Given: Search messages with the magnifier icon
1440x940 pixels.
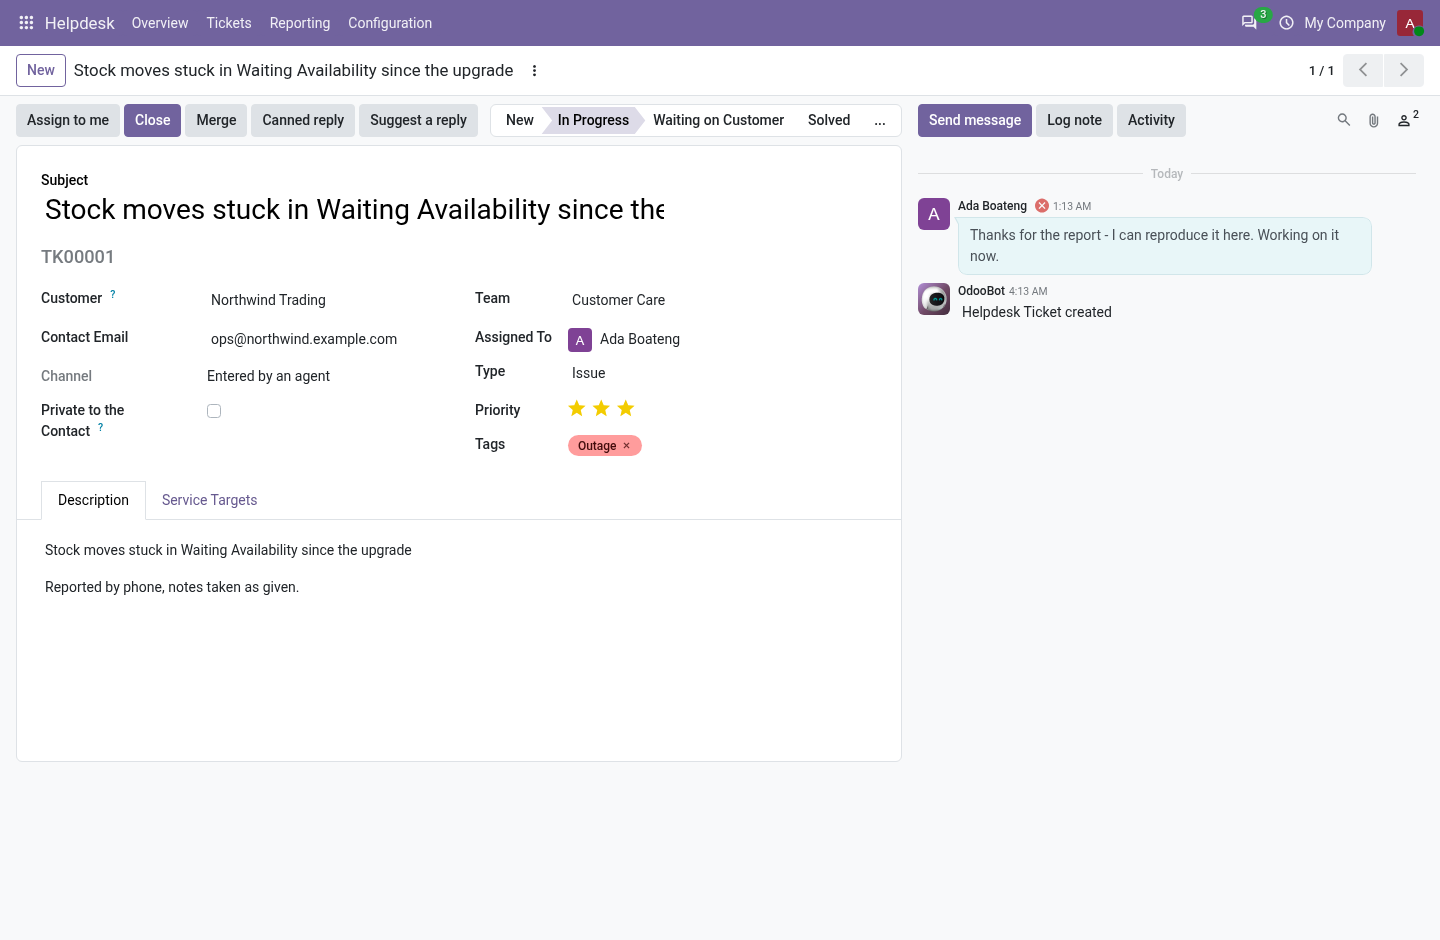Looking at the screenshot, I should click(1344, 120).
